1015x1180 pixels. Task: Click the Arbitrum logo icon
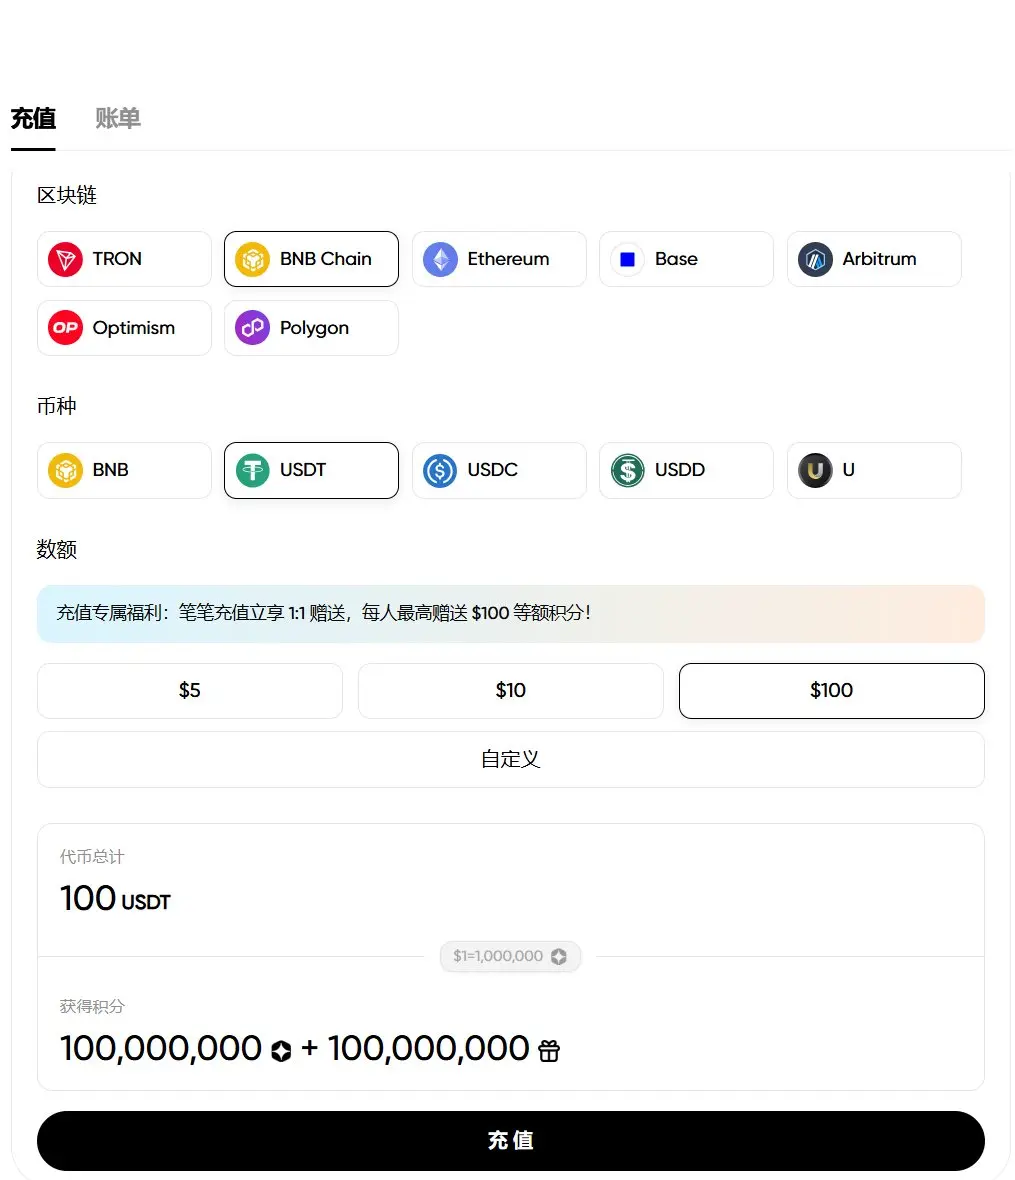815,260
